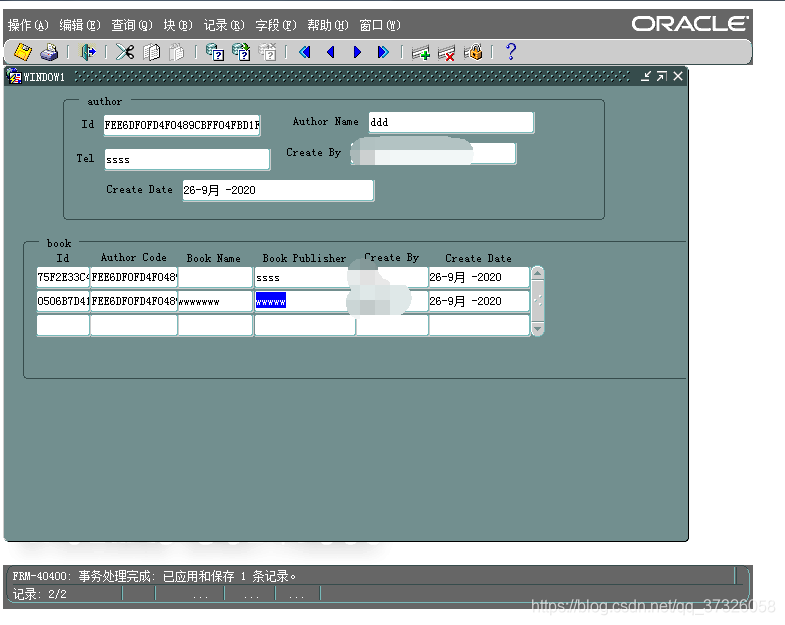Go to the next block with double-right arrow

tap(383, 52)
